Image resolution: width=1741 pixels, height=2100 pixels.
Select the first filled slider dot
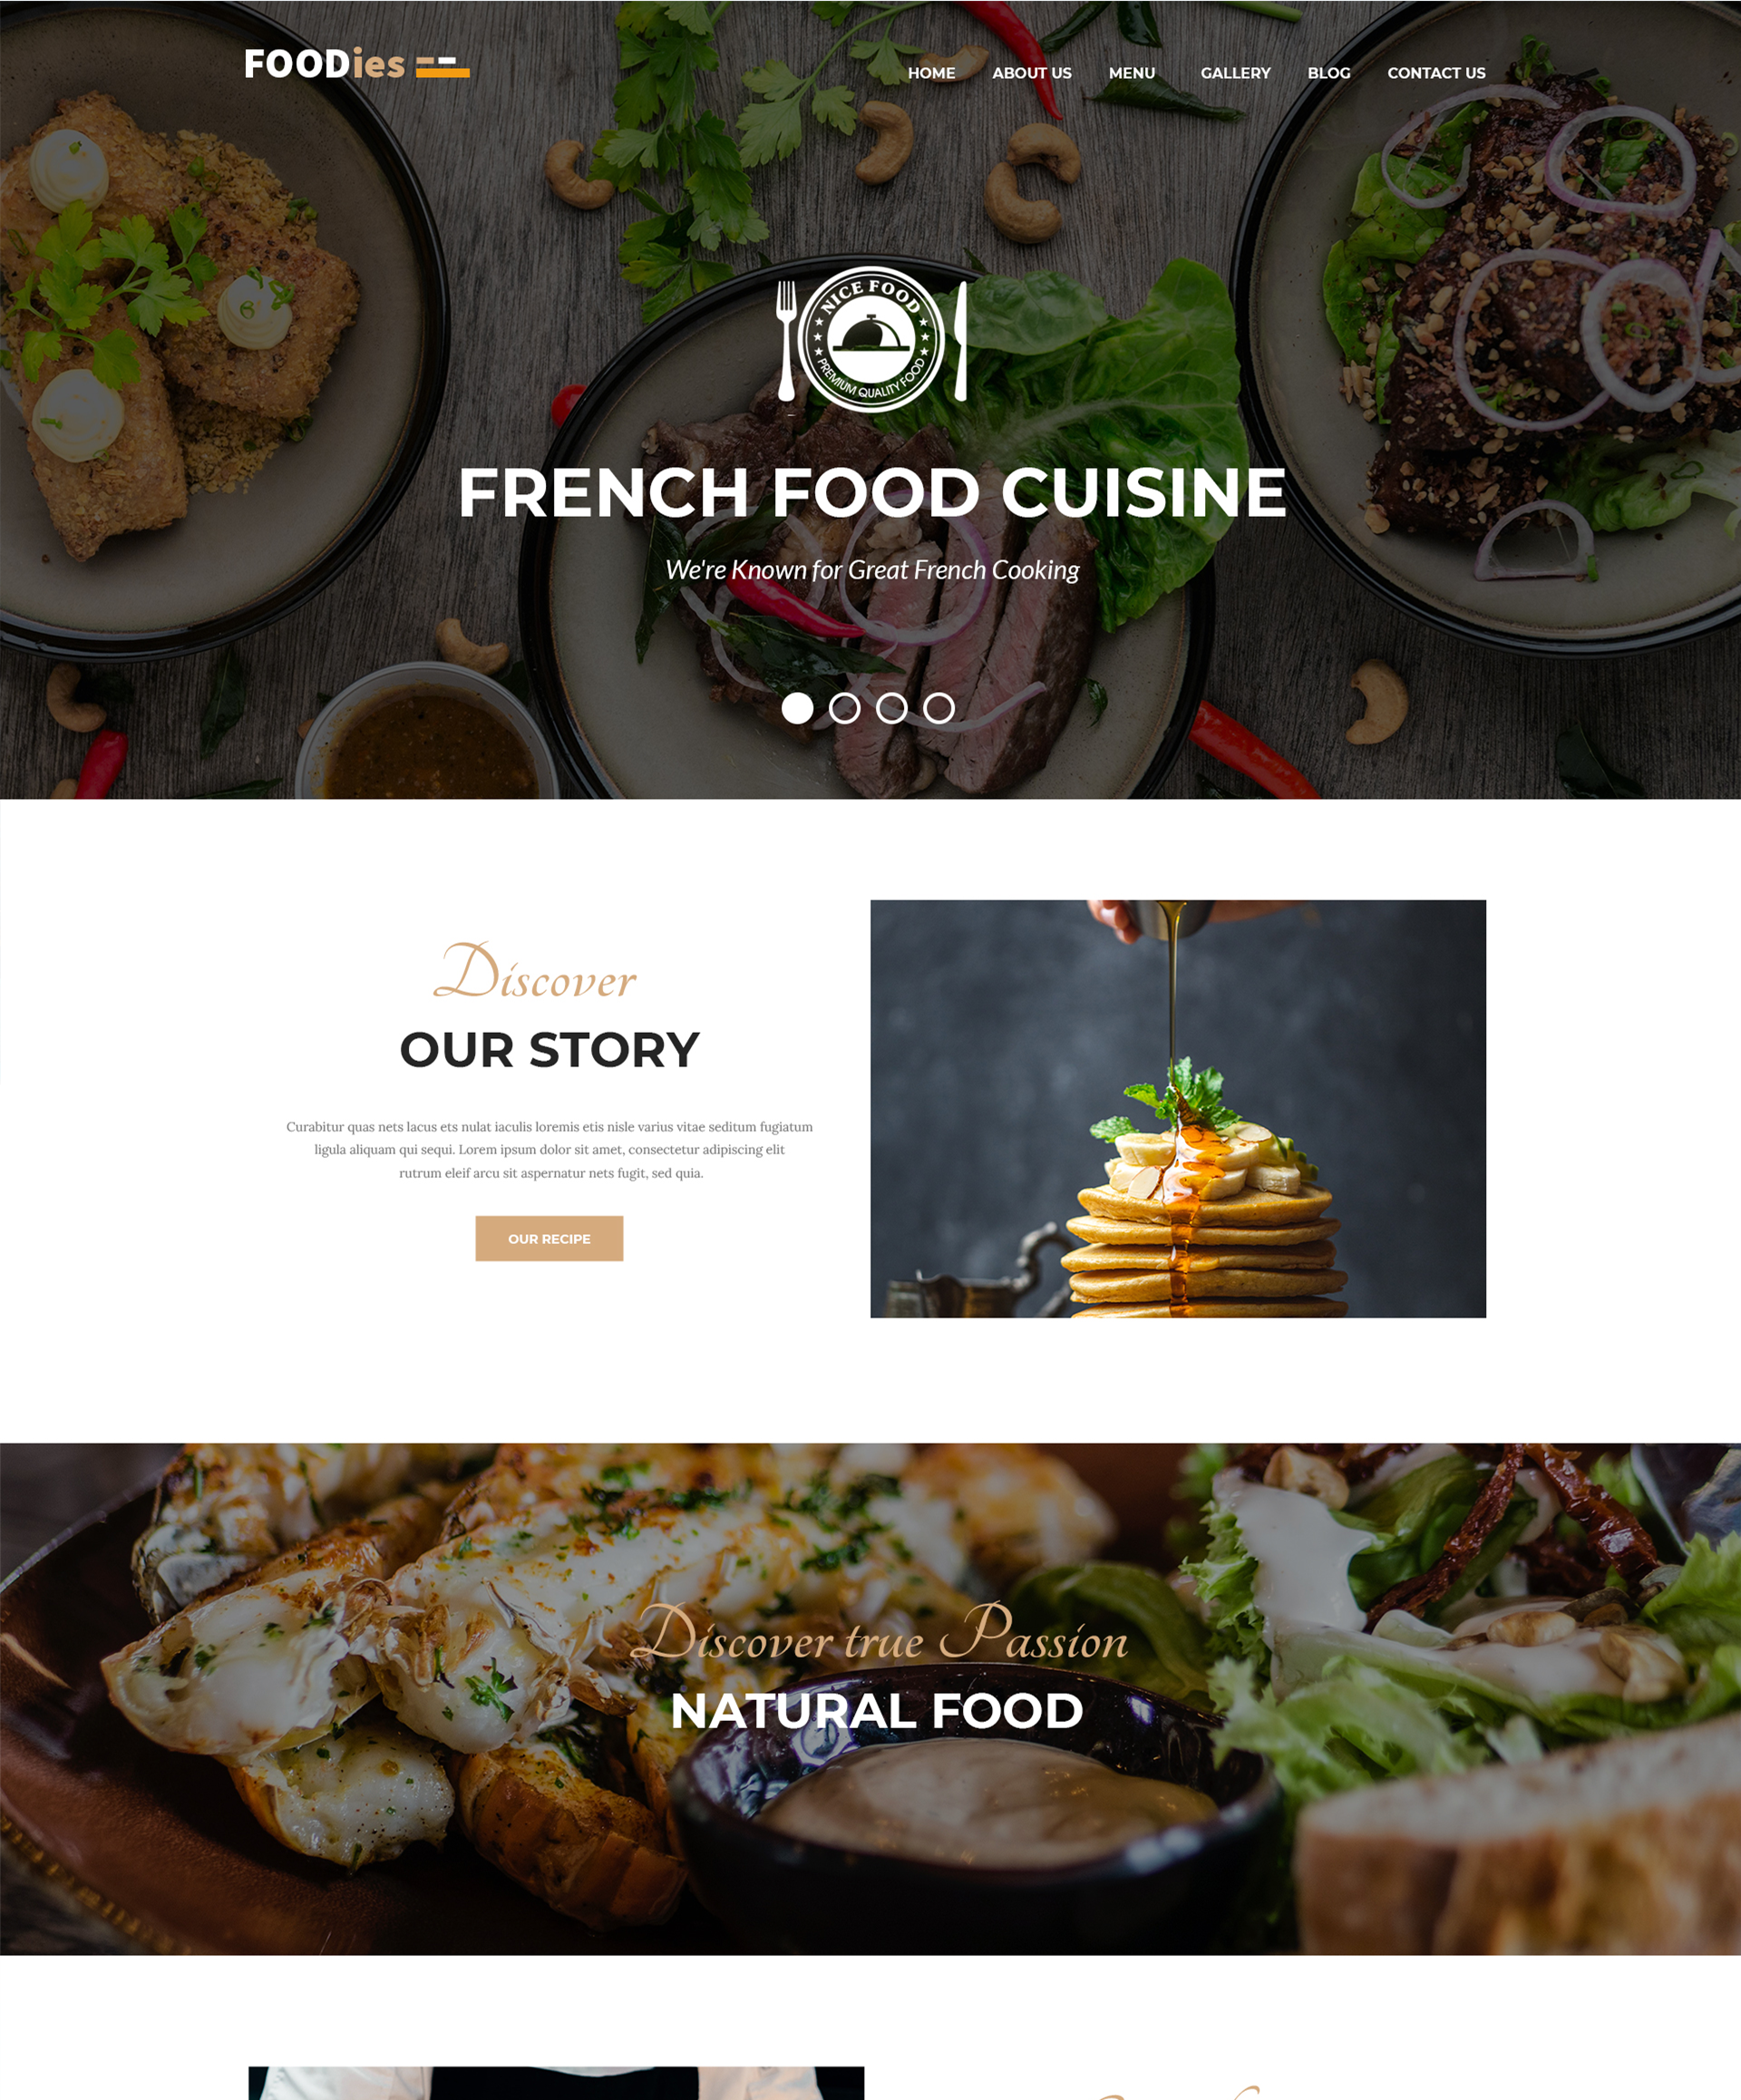tap(797, 708)
